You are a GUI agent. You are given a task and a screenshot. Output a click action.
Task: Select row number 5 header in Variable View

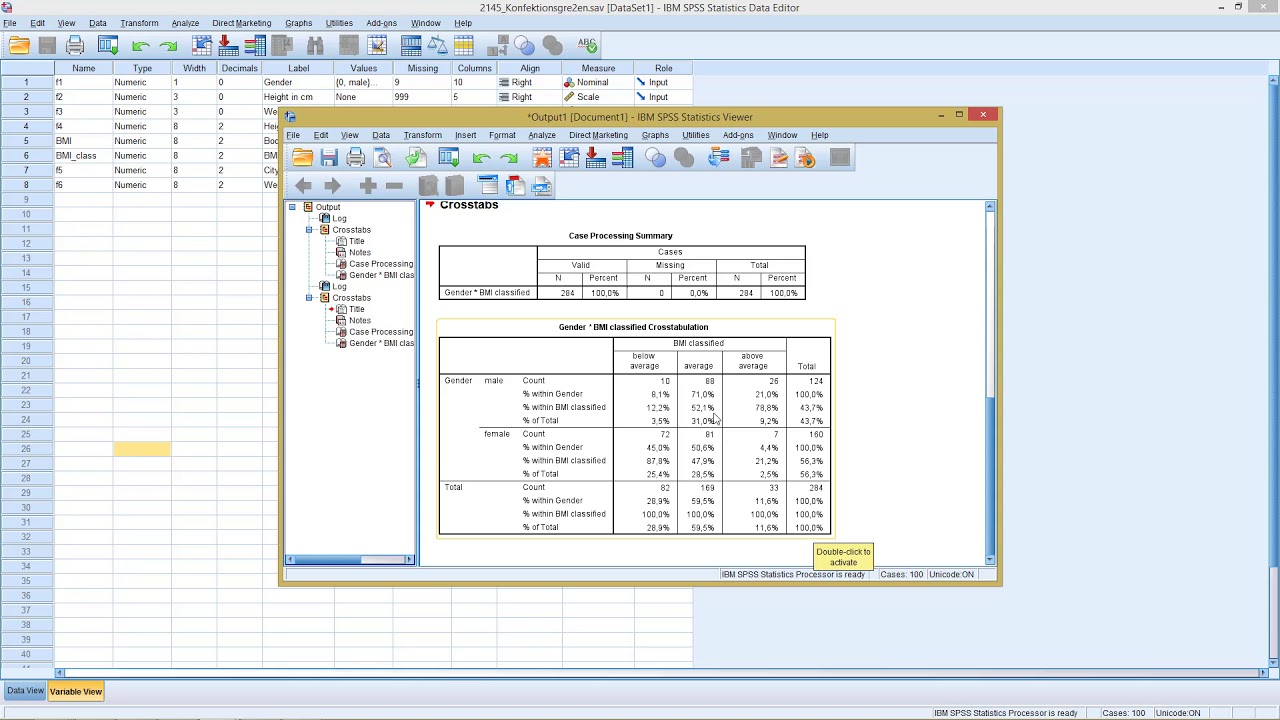(27, 141)
